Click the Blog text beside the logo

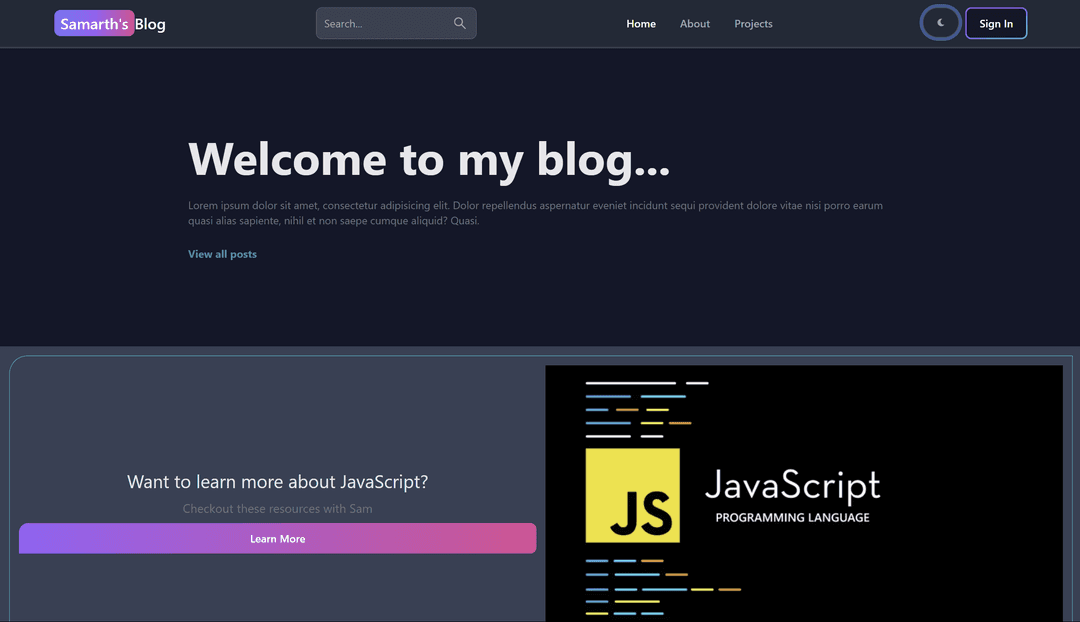click(152, 23)
